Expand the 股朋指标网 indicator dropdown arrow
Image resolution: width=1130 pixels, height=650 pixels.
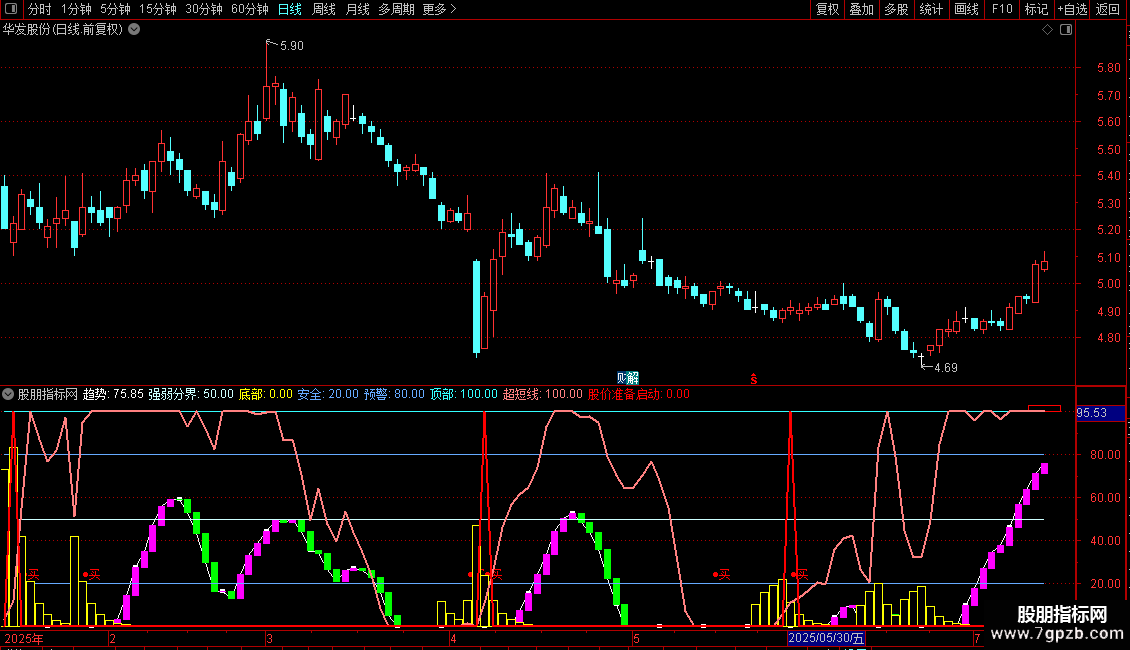point(9,394)
